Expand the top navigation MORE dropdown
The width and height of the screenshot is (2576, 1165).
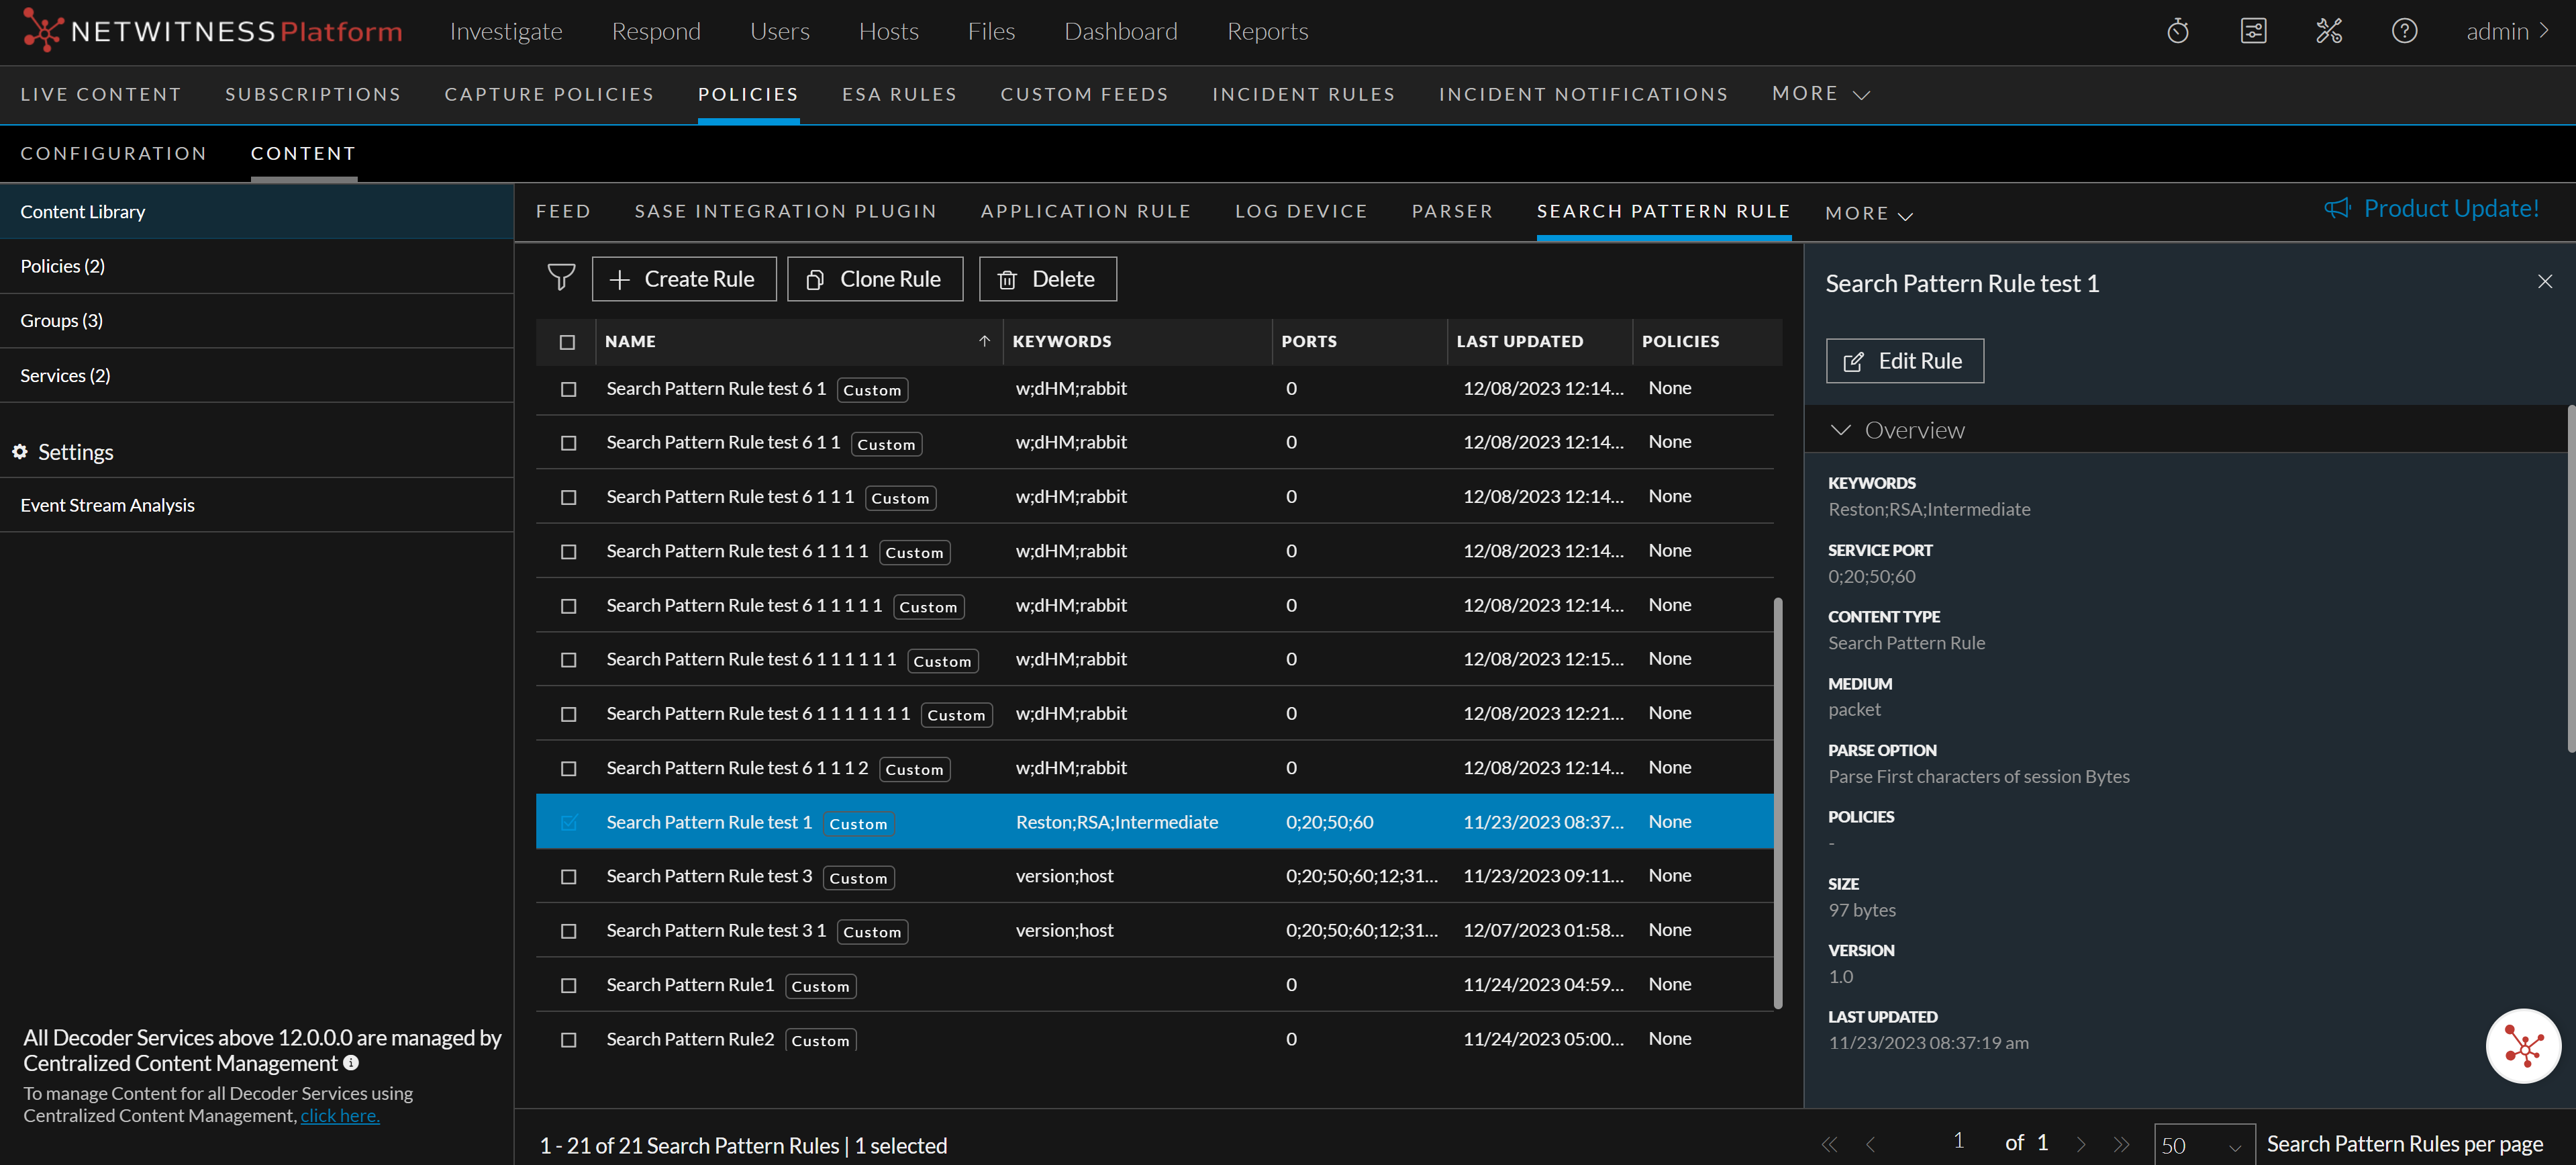(x=1820, y=94)
